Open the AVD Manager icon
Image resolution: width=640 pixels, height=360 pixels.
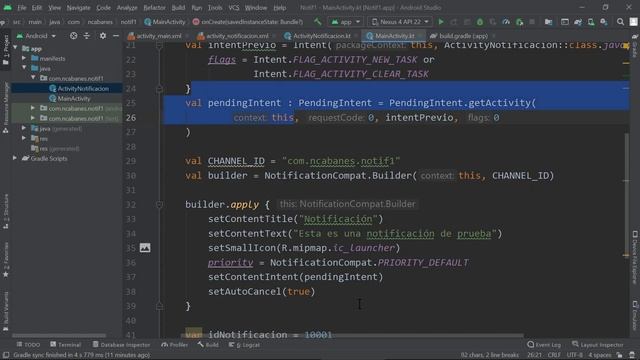click(x=591, y=22)
